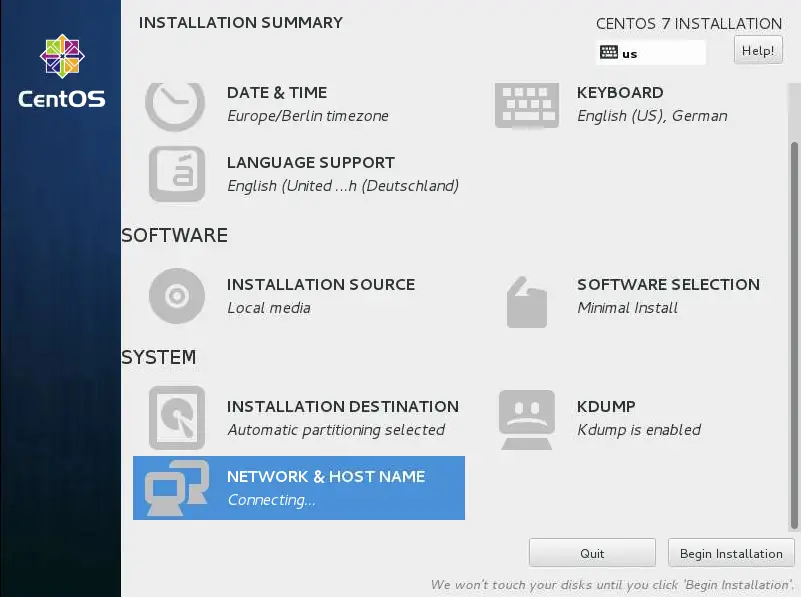Image resolution: width=801 pixels, height=597 pixels.
Task: Click the keyboard layout icon next to us
Action: [x=608, y=52]
